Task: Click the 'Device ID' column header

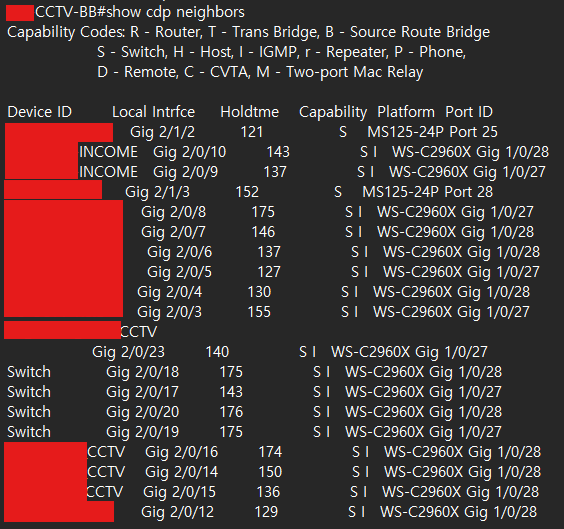Action: (40, 112)
